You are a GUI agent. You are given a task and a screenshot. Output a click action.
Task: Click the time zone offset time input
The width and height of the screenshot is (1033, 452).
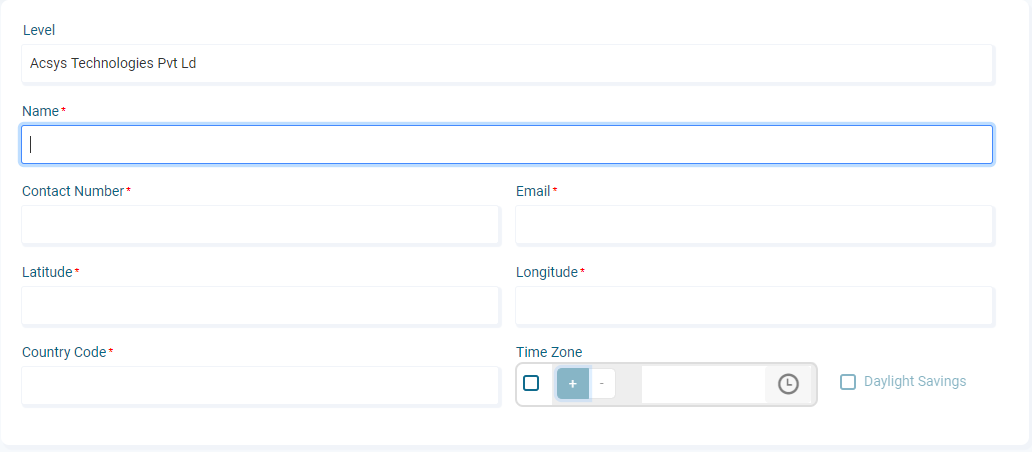click(x=703, y=384)
